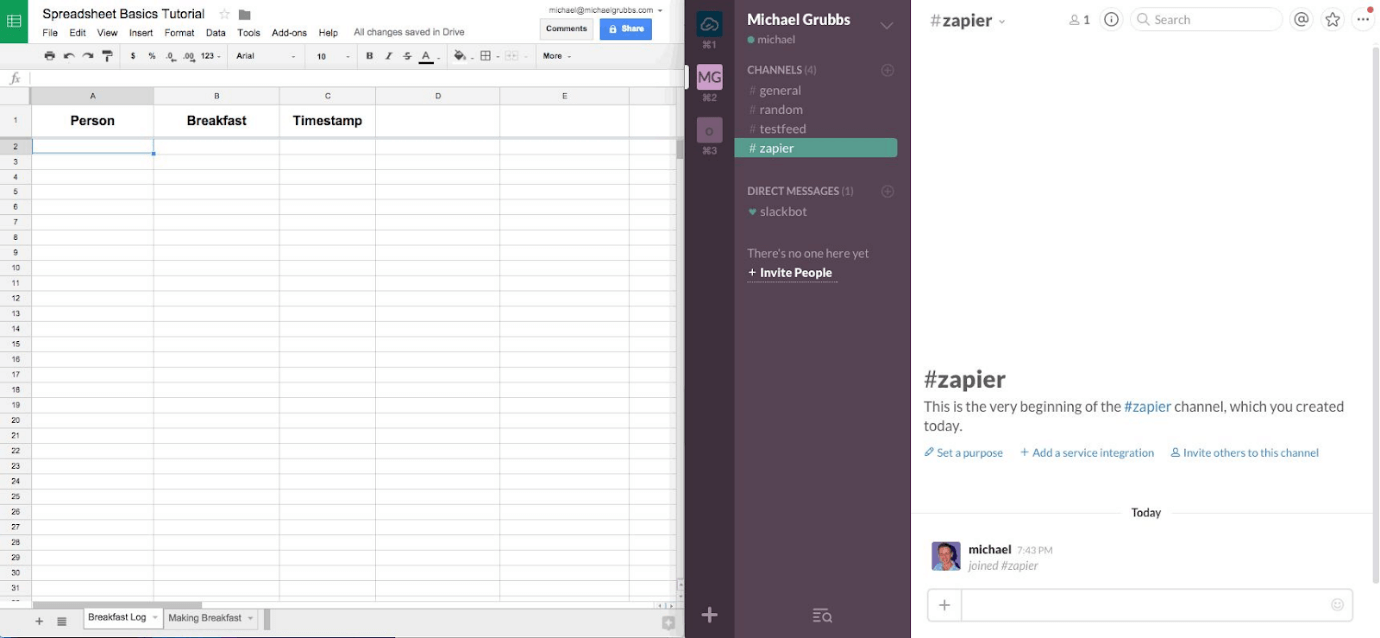The width and height of the screenshot is (1380, 638).
Task: Click into the Slack Search field
Action: (x=1206, y=19)
